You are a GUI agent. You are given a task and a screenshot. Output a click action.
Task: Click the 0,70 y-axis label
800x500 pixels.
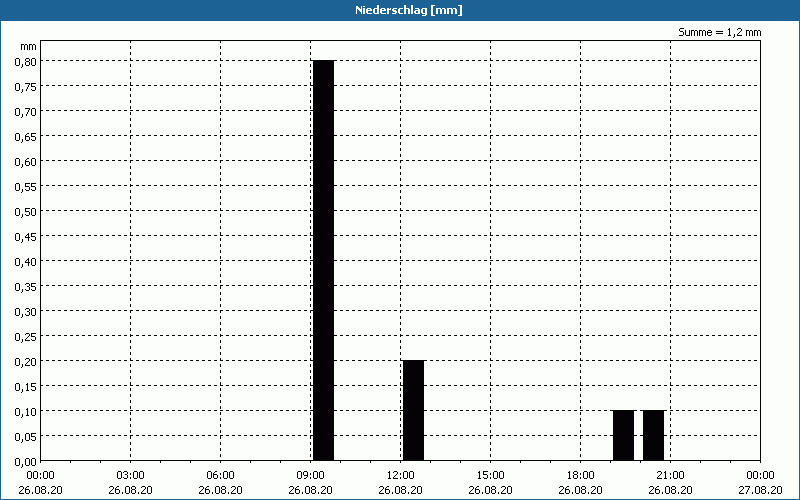[26, 111]
